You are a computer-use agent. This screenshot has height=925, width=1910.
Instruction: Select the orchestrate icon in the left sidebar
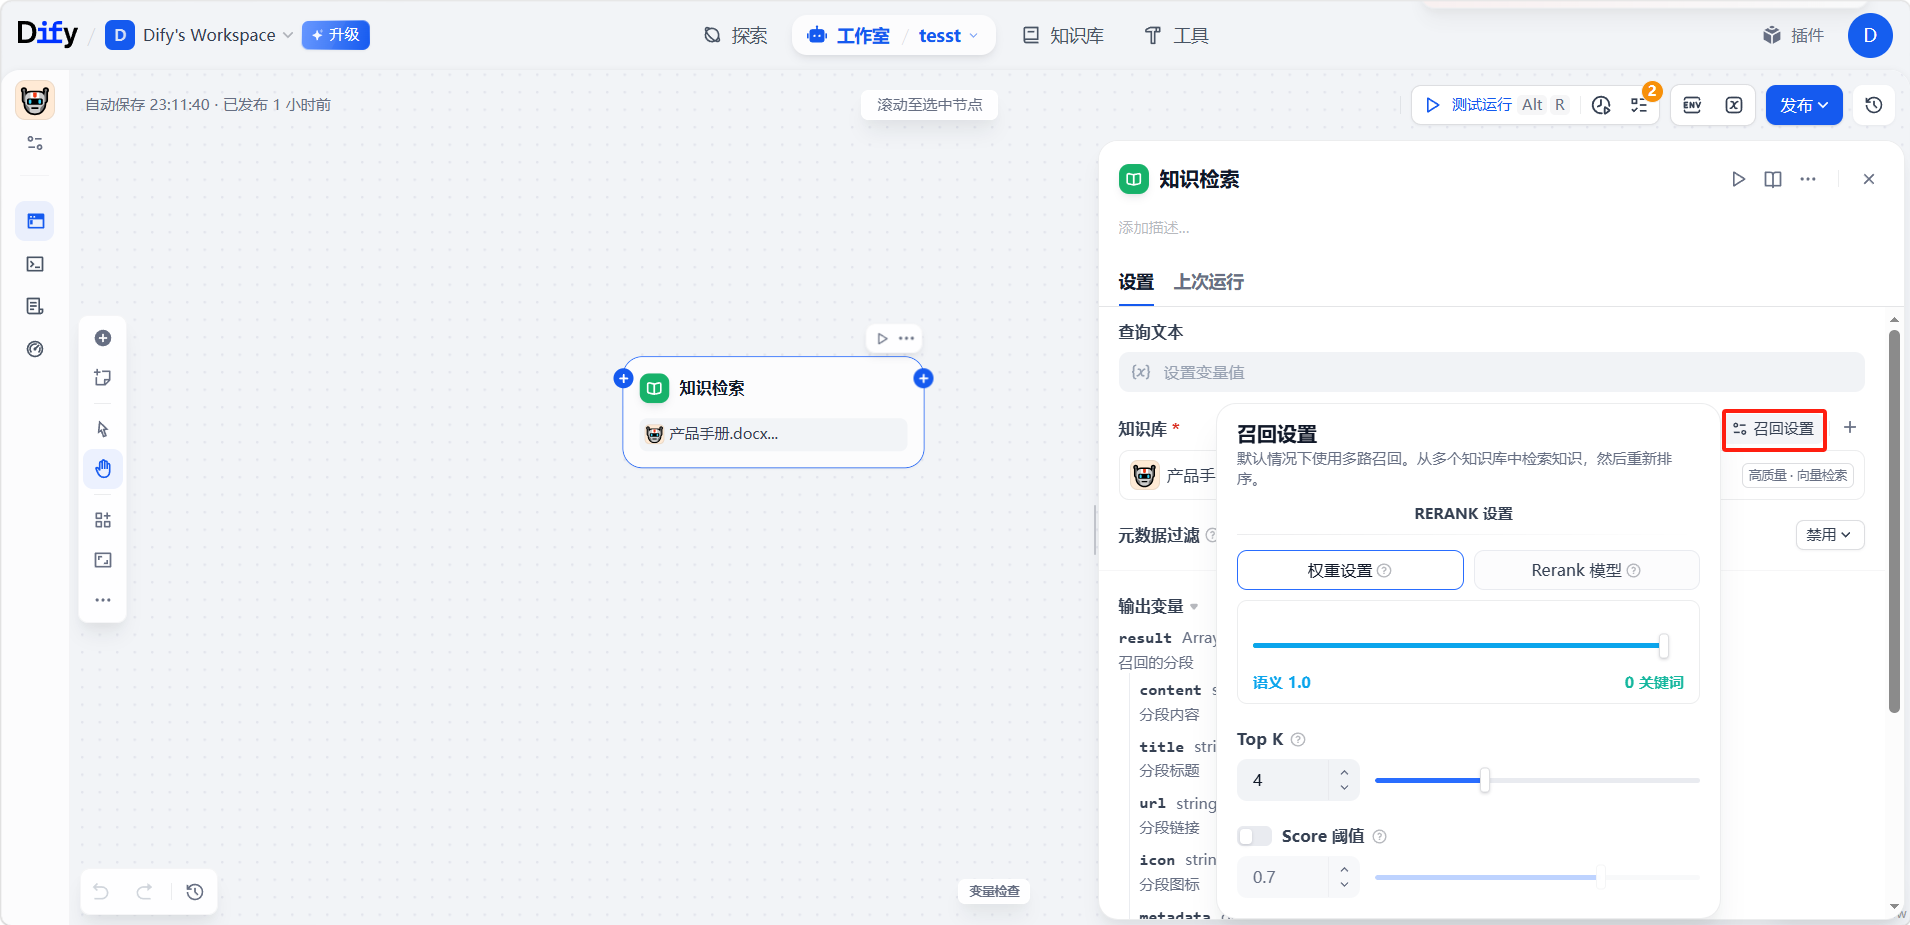(x=35, y=221)
